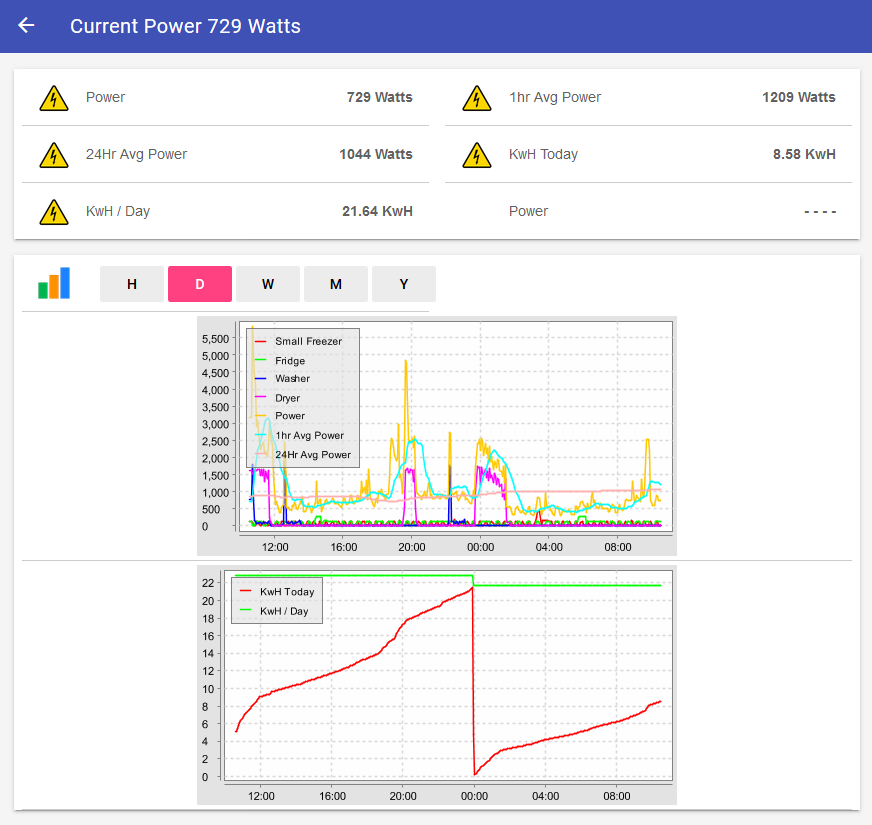Click the Dryer legend entry

(288, 398)
